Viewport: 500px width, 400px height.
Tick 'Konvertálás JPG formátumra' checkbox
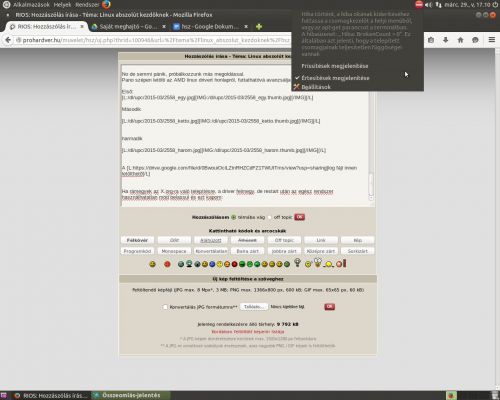click(165, 307)
